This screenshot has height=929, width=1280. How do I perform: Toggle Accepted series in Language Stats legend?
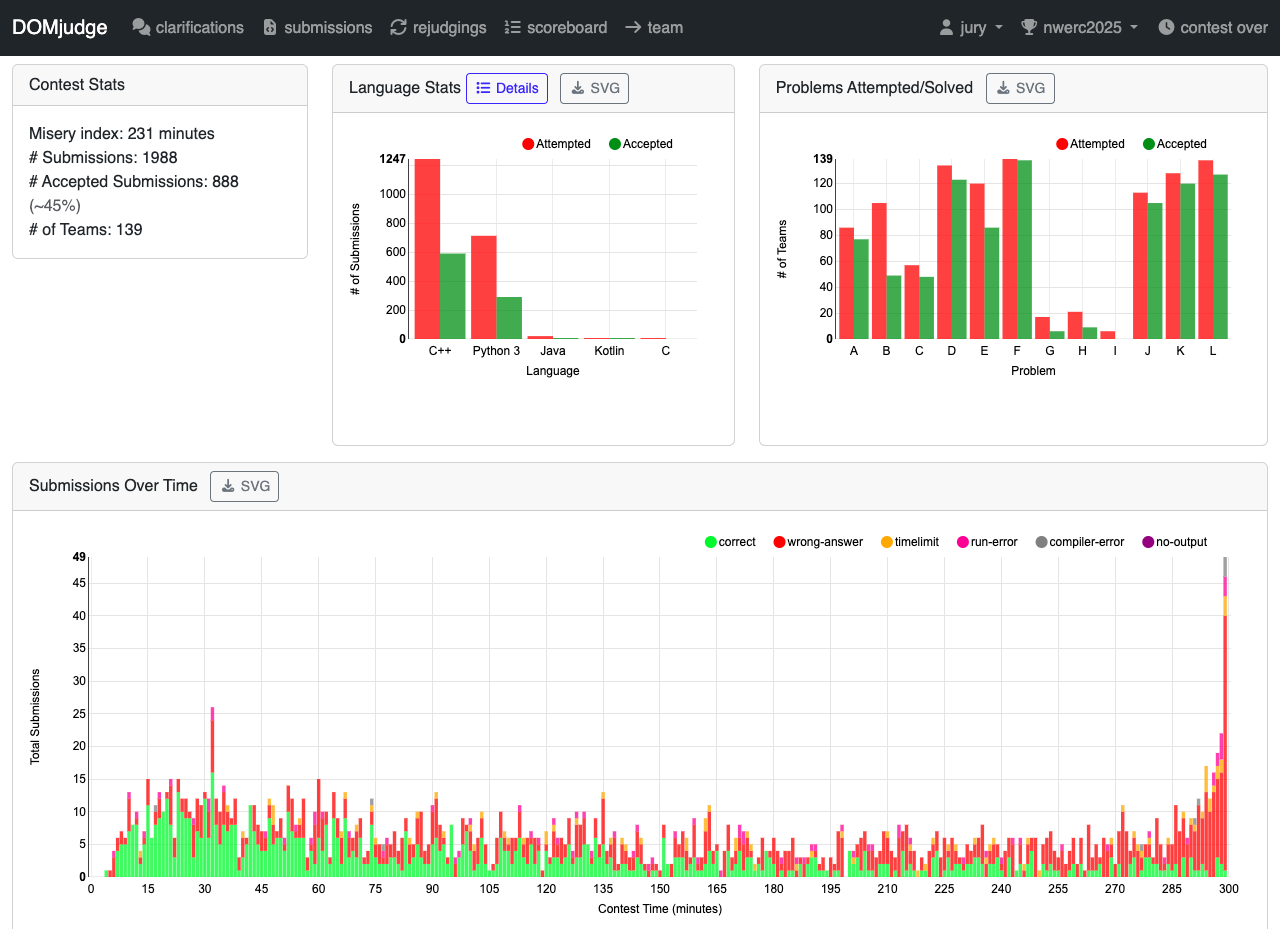(641, 144)
